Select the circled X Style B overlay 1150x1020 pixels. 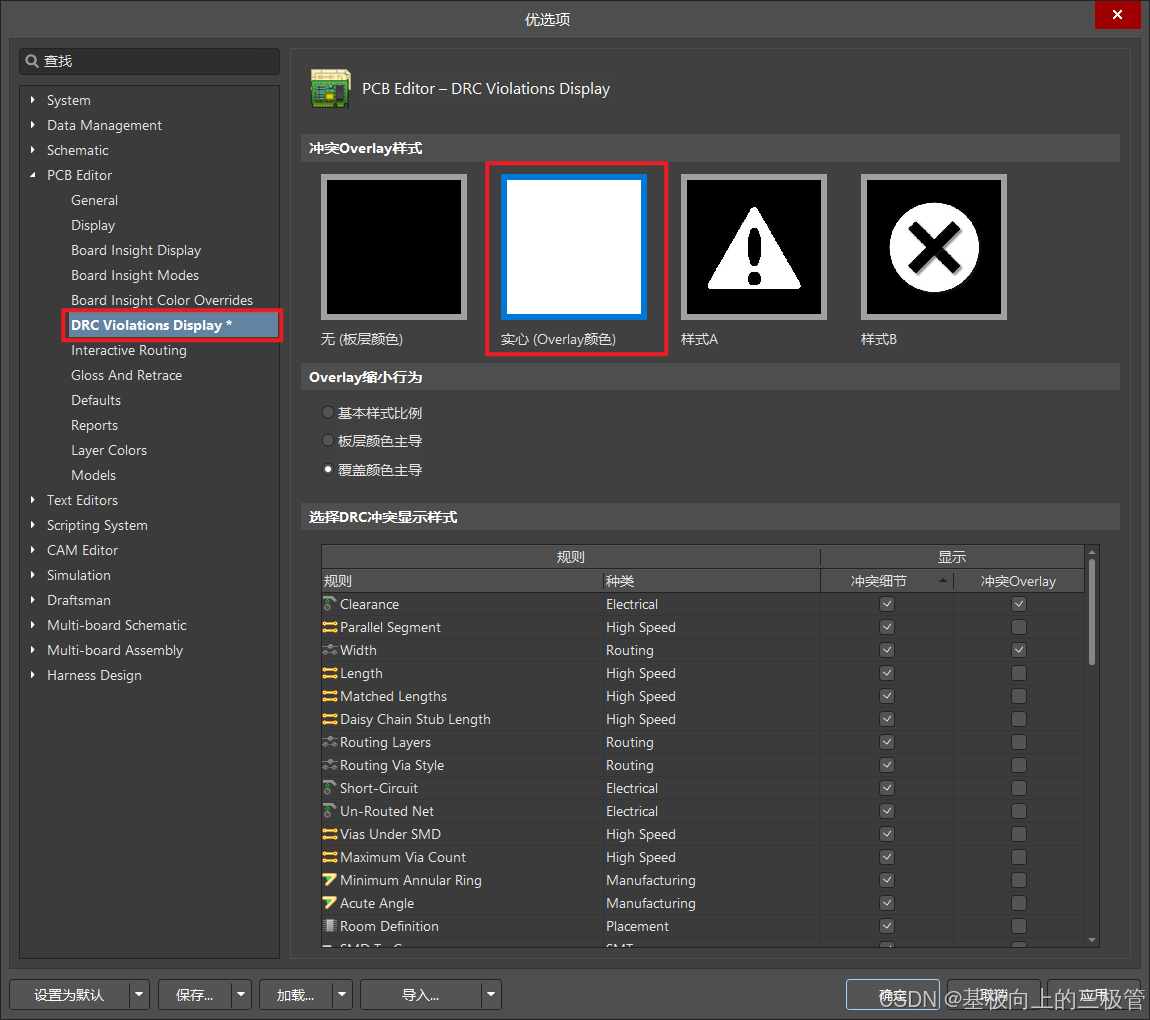(934, 247)
